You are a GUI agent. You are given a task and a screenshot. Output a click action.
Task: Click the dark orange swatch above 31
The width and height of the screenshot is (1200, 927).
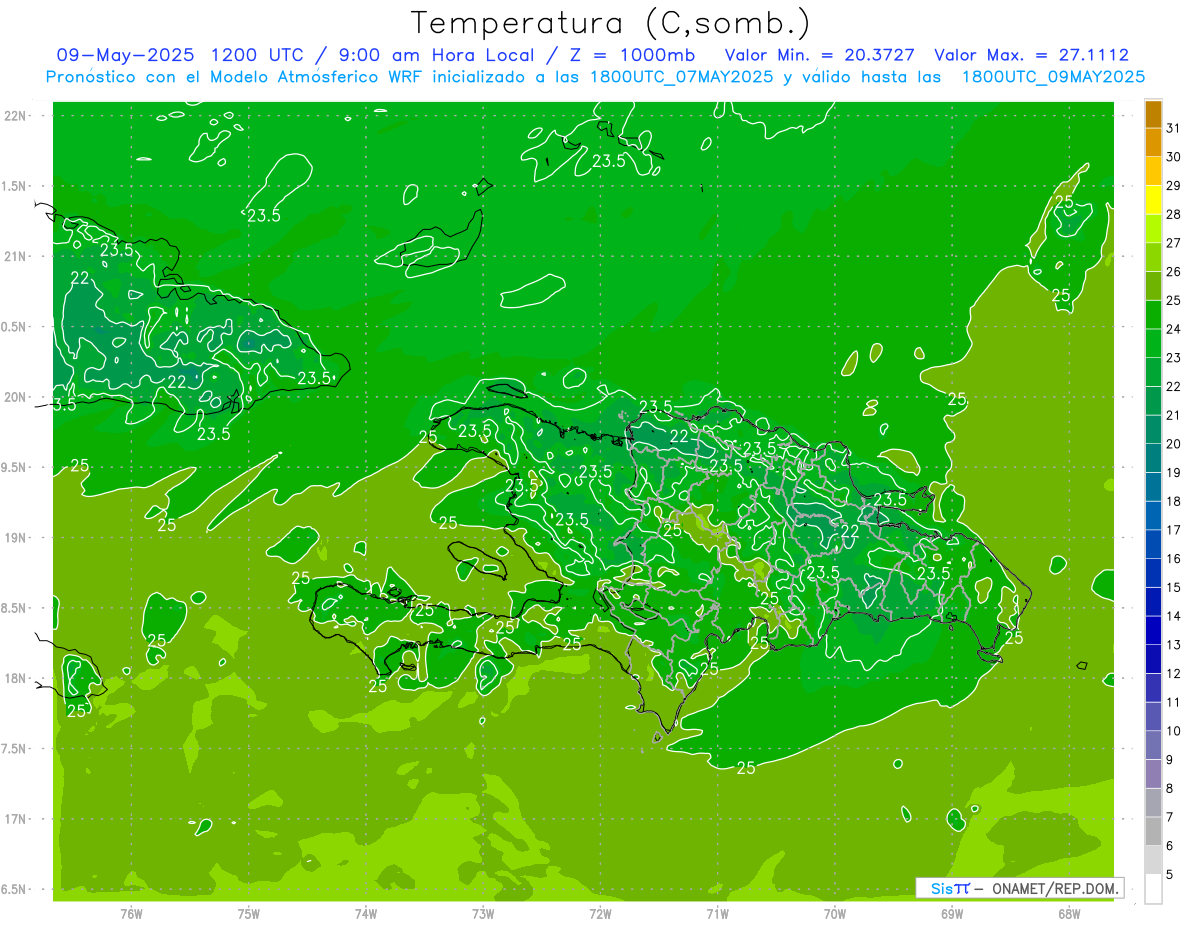tap(1153, 114)
